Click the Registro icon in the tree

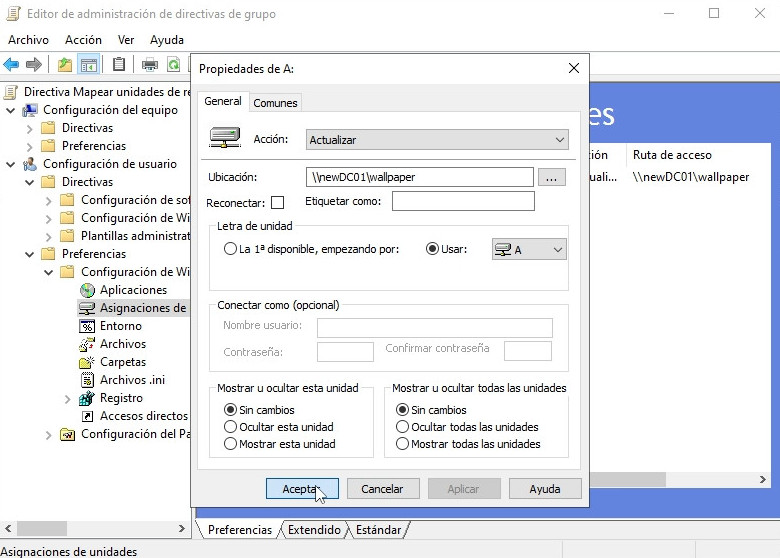87,398
